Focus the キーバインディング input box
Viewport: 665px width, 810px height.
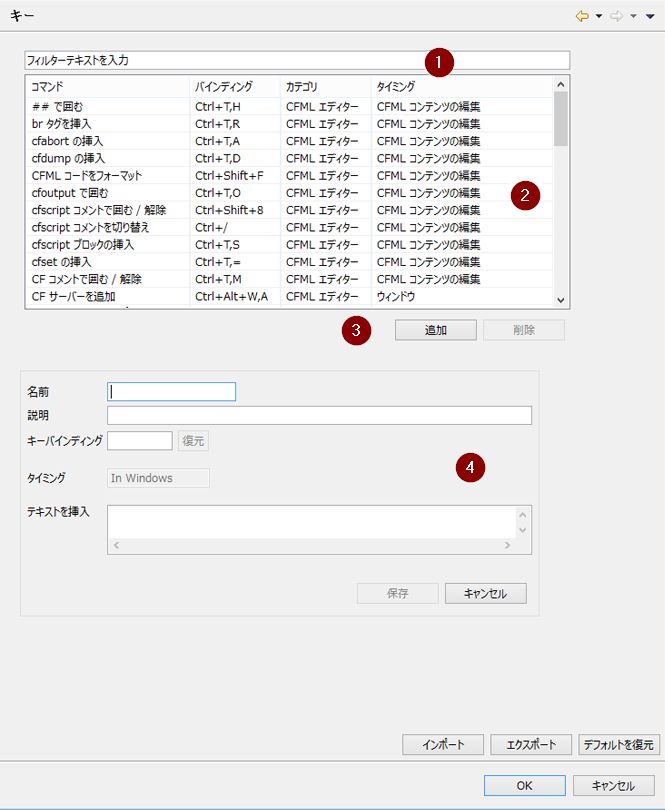(140, 441)
